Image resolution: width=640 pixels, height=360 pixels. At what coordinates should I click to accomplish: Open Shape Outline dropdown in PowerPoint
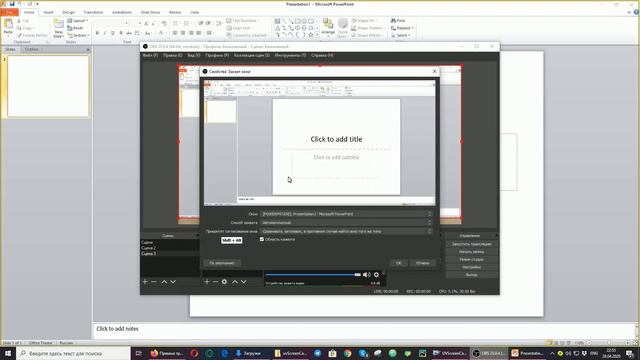(x=367, y=28)
